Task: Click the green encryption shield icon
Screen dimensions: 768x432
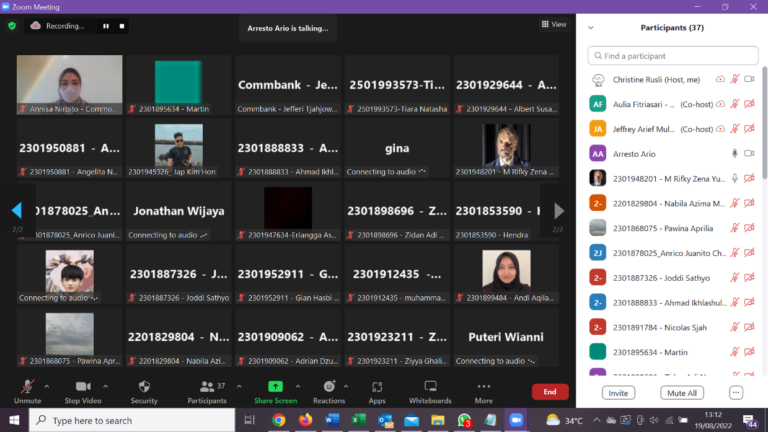Action: [12, 26]
